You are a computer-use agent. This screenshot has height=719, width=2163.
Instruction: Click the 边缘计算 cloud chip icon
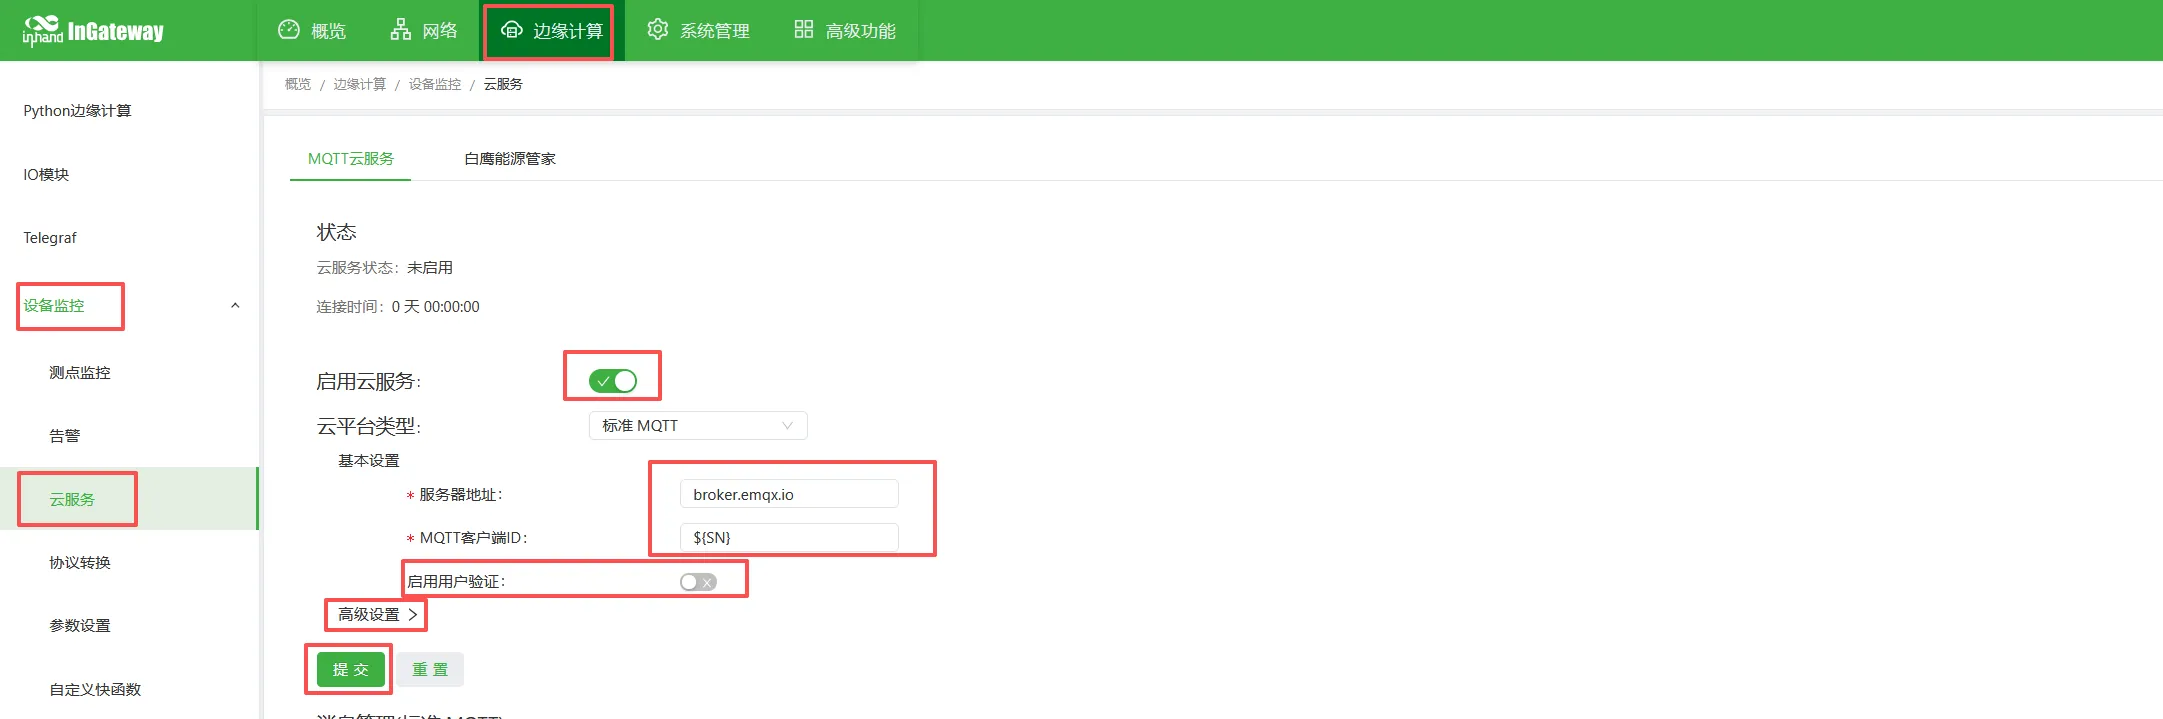coord(512,30)
